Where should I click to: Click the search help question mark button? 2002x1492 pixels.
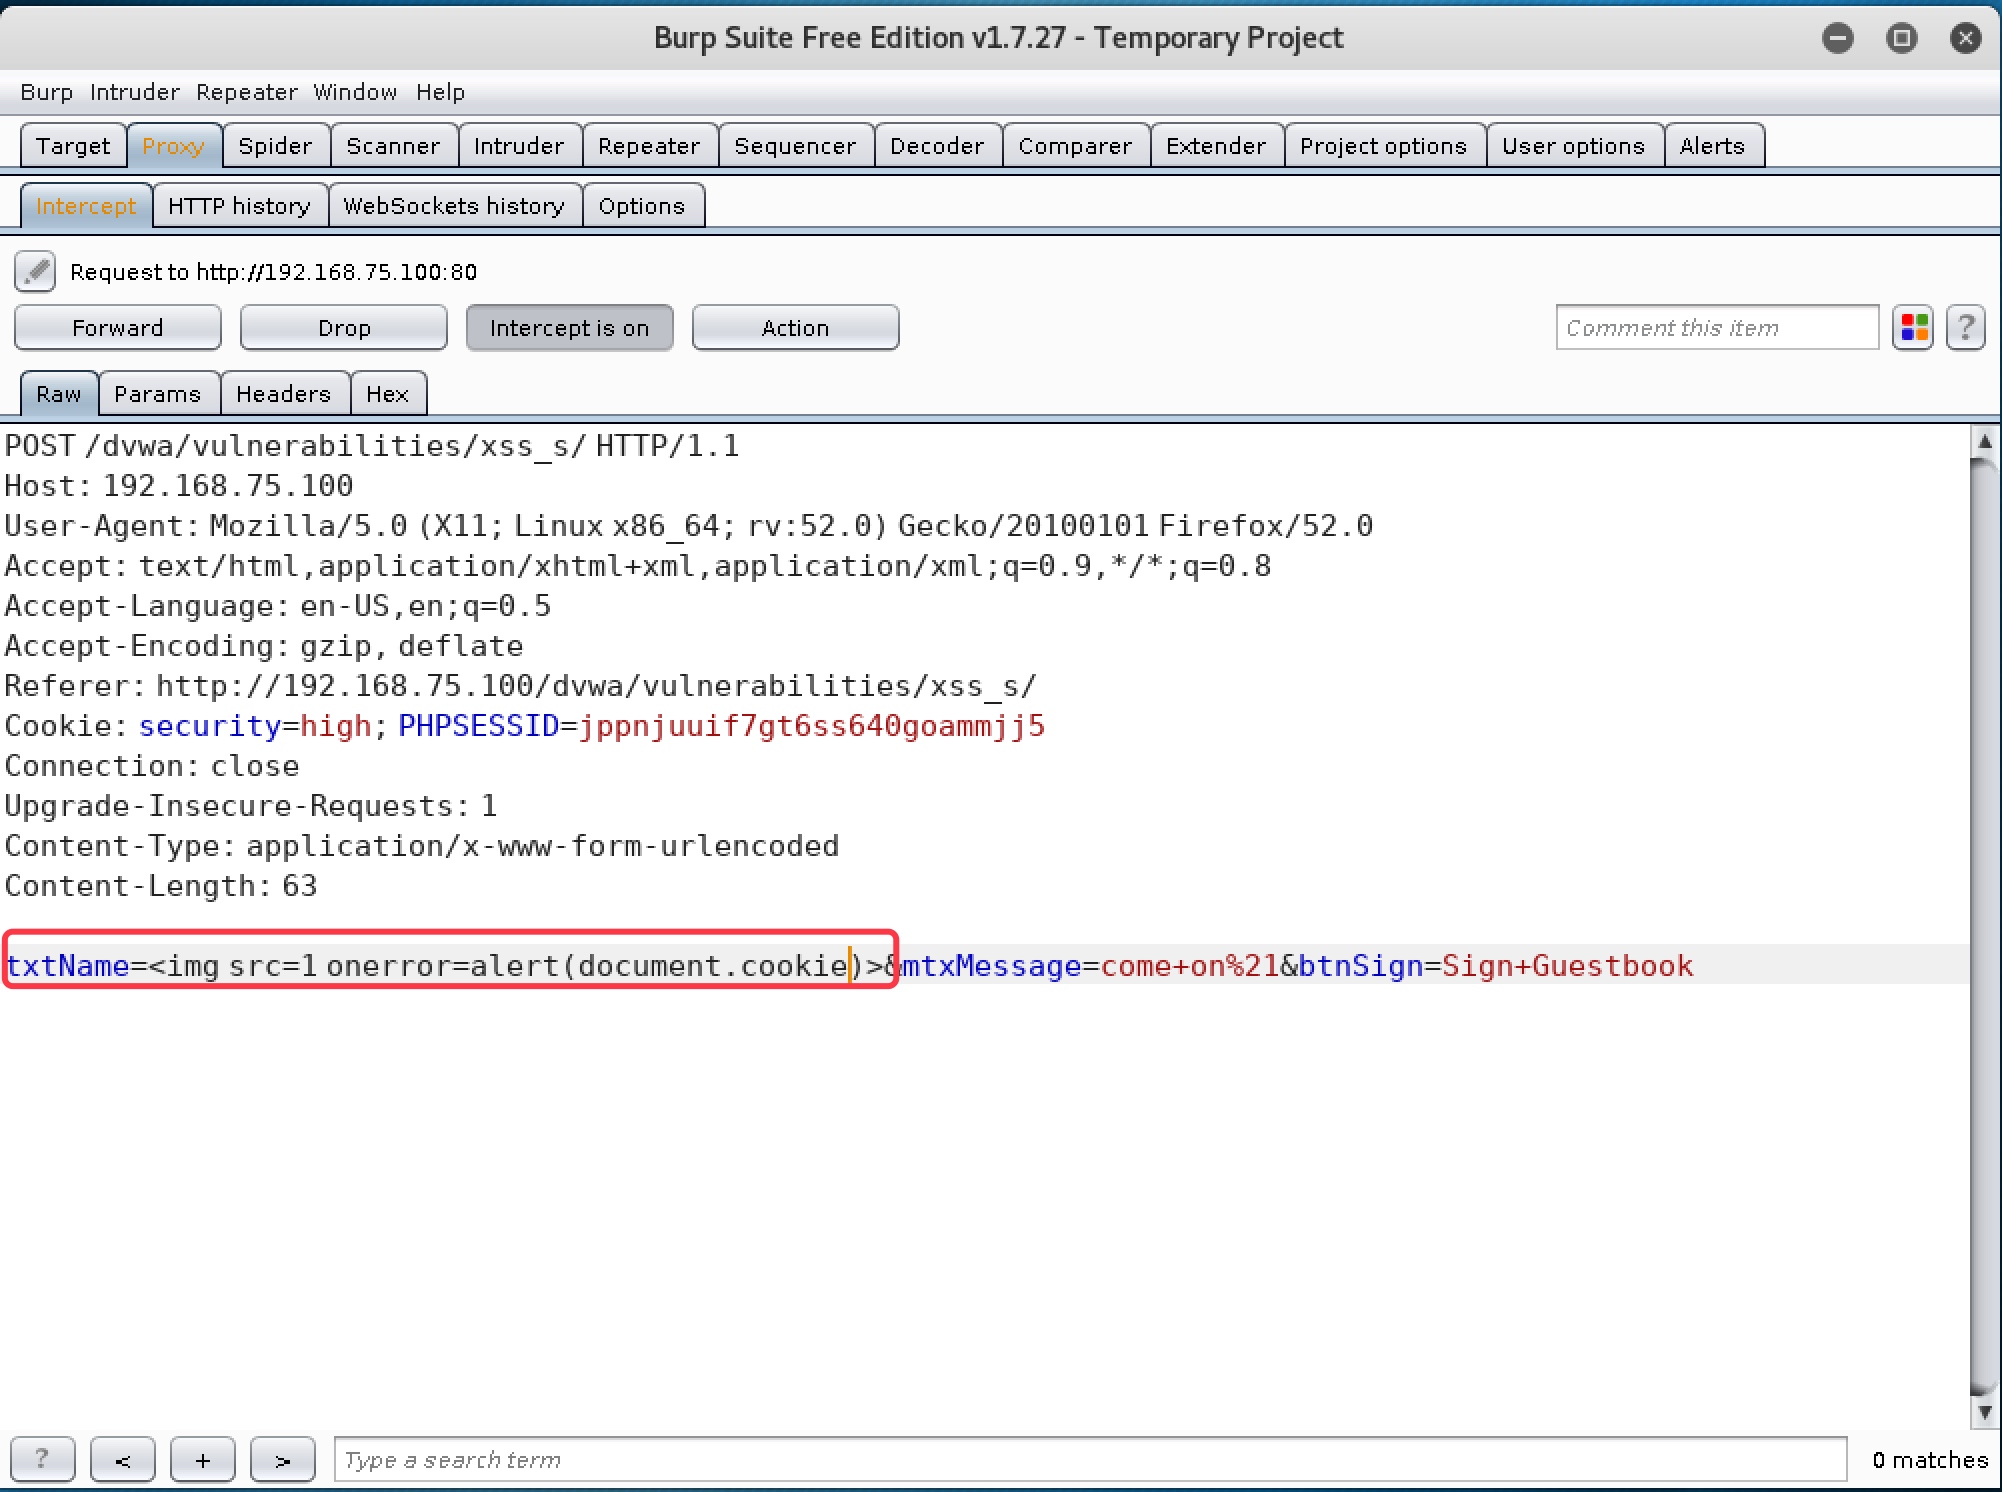point(42,1459)
